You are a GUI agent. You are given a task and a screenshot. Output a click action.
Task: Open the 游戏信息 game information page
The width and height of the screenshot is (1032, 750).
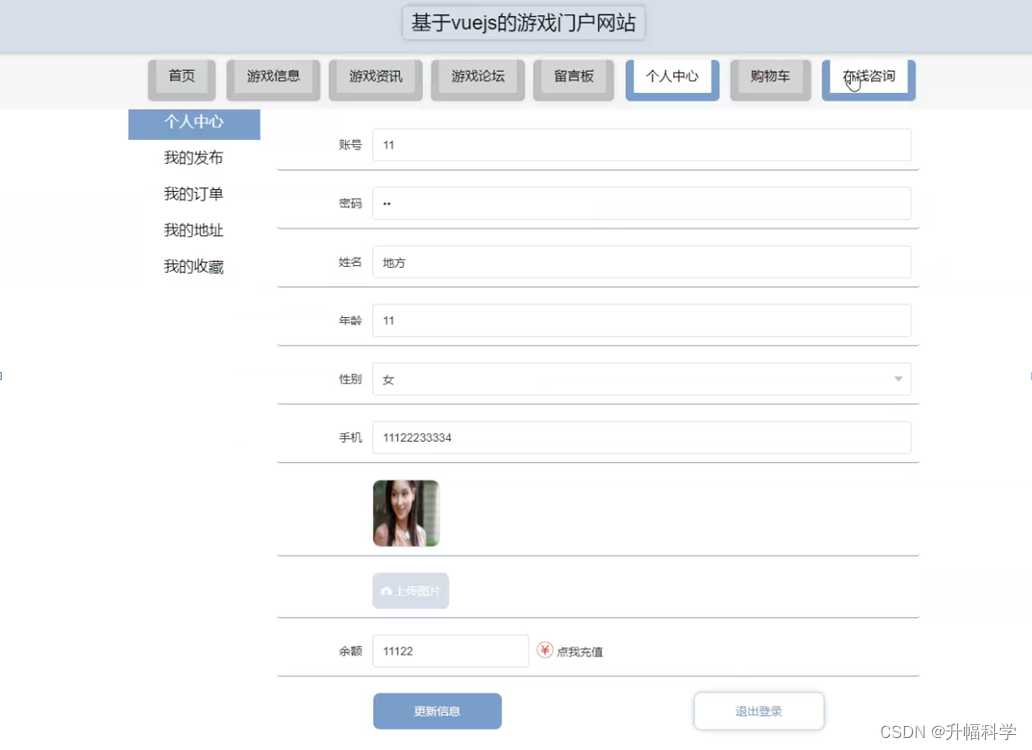273,76
